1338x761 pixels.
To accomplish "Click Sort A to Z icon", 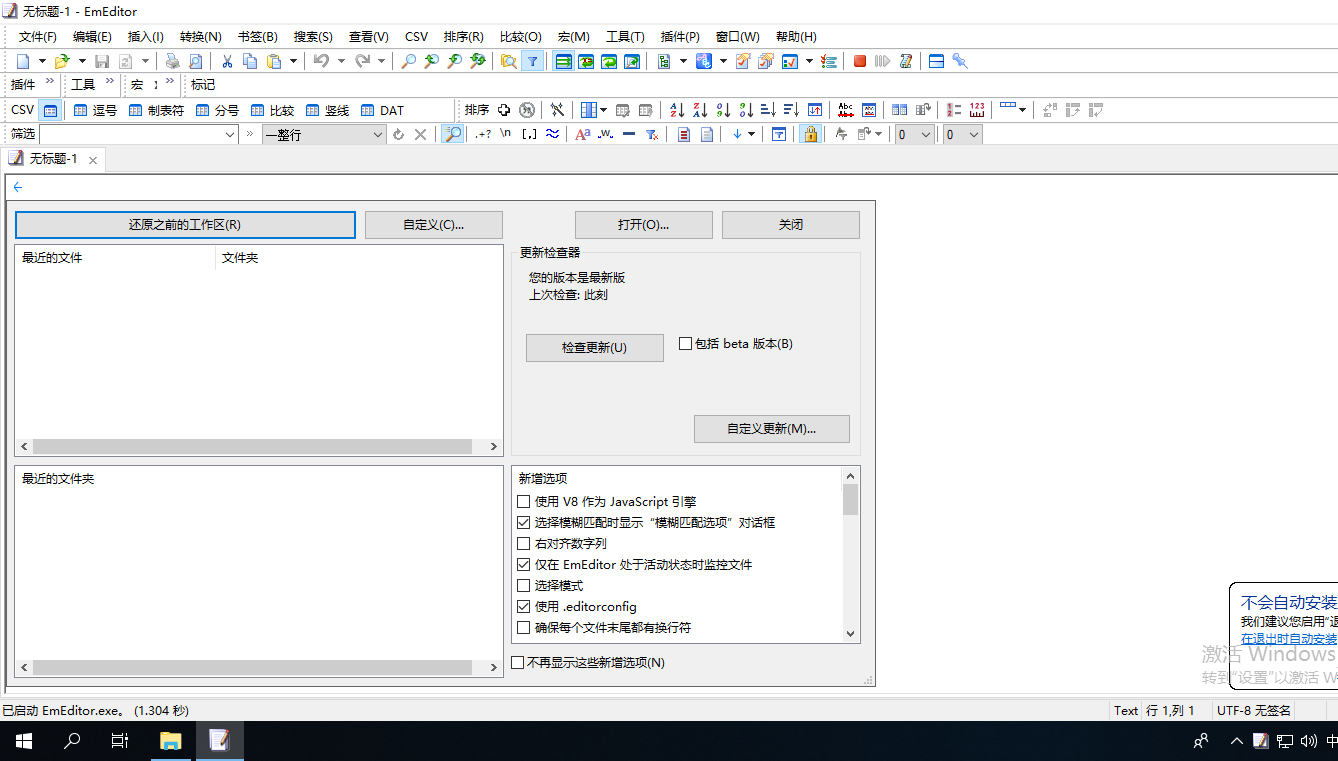I will pos(677,110).
